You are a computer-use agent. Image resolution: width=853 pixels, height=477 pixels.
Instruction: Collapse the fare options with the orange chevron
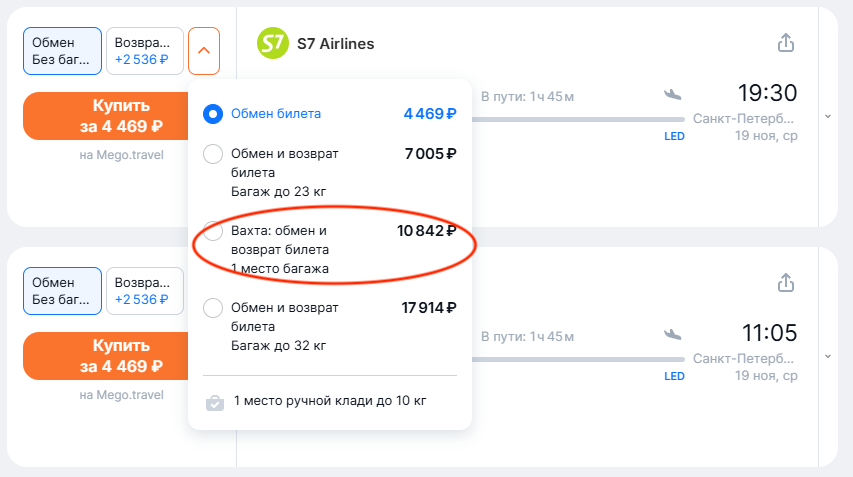pos(204,51)
